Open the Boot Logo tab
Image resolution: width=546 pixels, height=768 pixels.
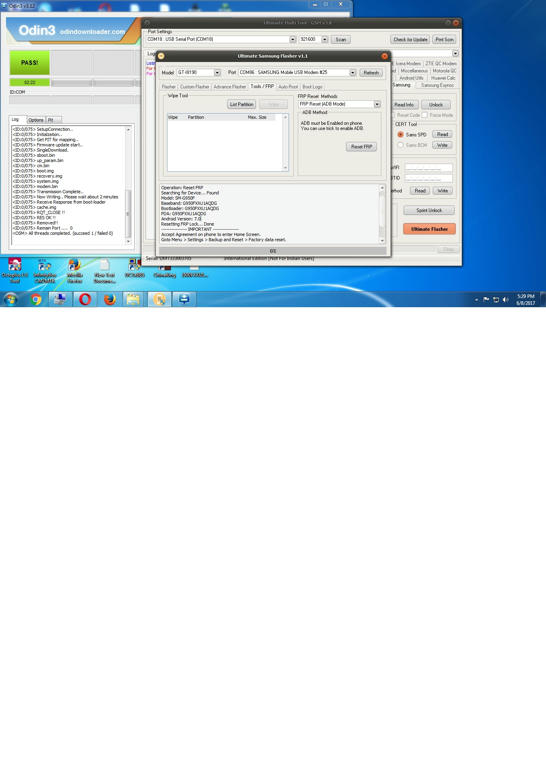pos(312,87)
